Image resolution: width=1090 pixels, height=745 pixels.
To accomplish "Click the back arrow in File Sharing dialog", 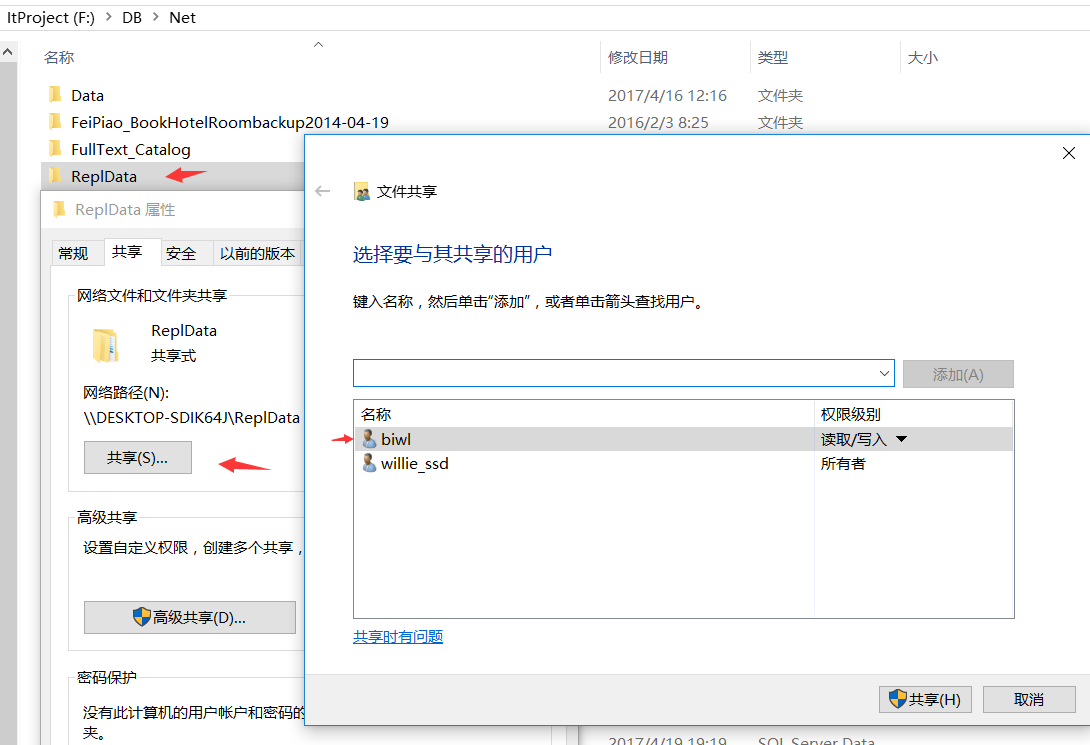I will pyautogui.click(x=322, y=191).
